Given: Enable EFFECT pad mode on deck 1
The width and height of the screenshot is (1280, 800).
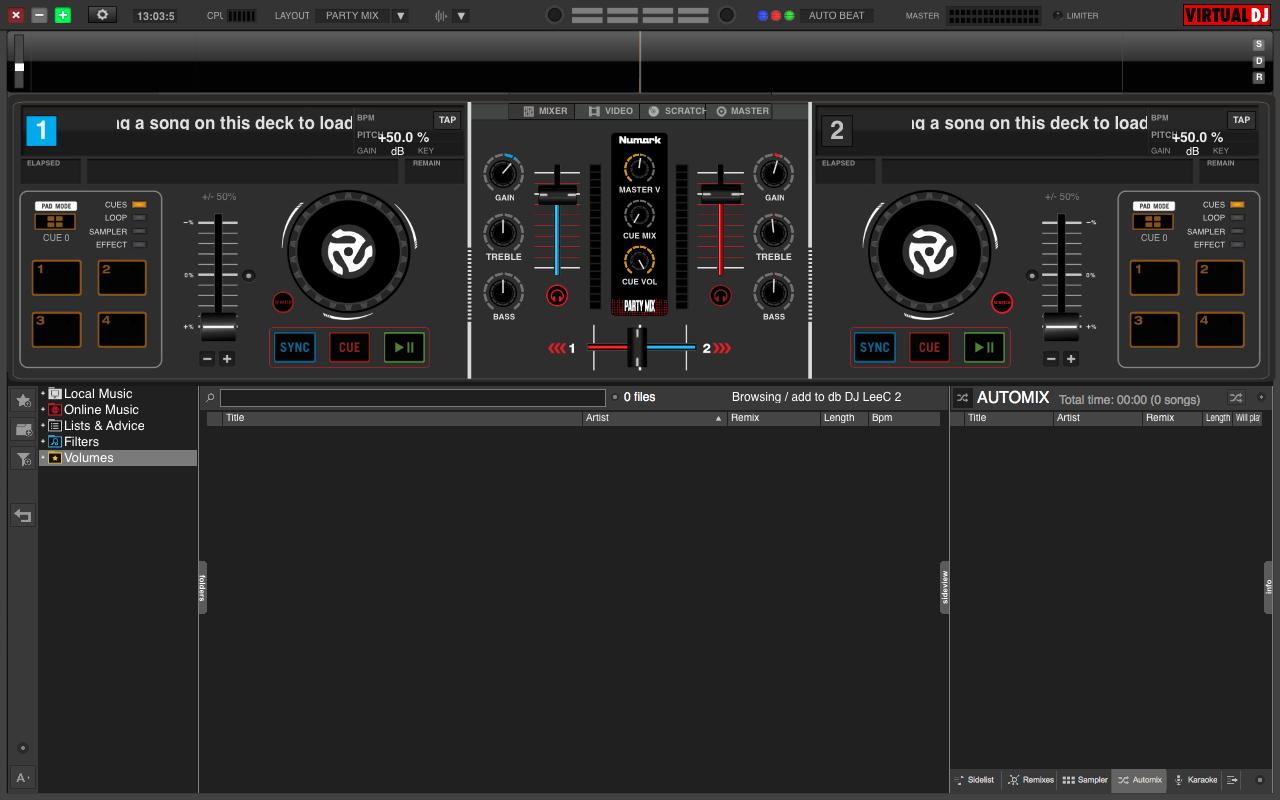Looking at the screenshot, I should pyautogui.click(x=139, y=244).
